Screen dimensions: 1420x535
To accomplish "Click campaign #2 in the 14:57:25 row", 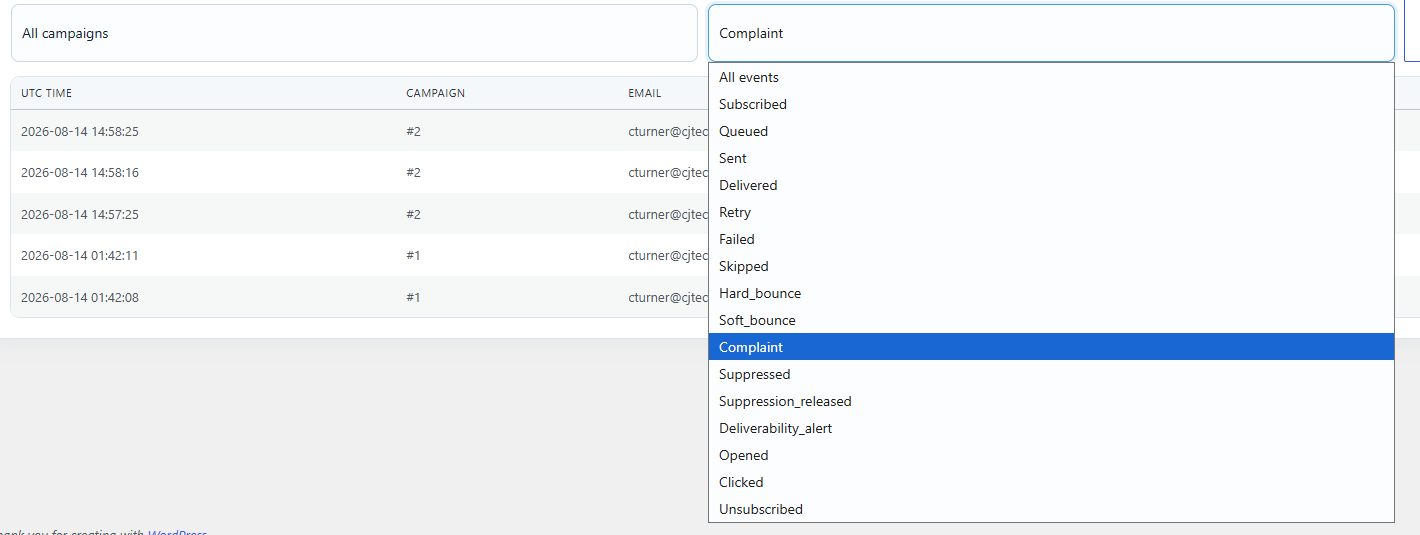I will [413, 214].
